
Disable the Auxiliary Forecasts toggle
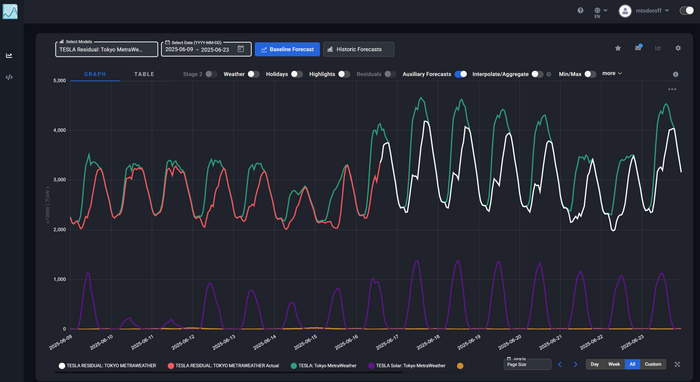tap(461, 74)
